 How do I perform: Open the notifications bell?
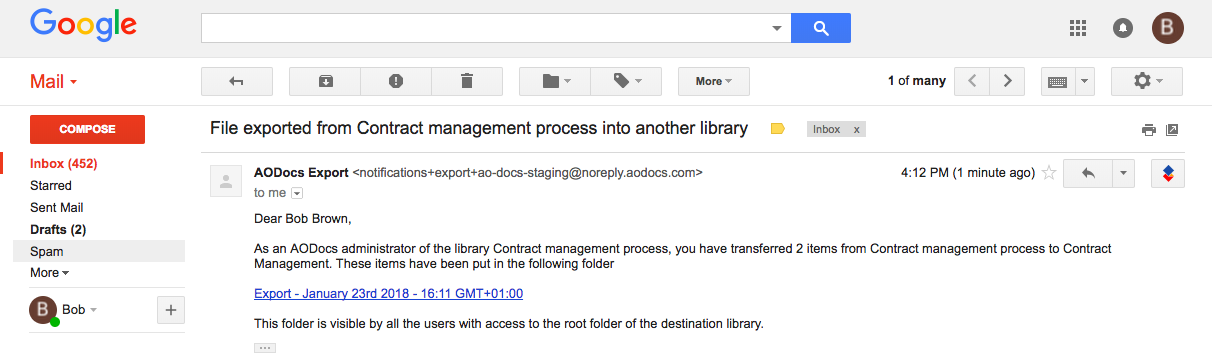point(1123,29)
